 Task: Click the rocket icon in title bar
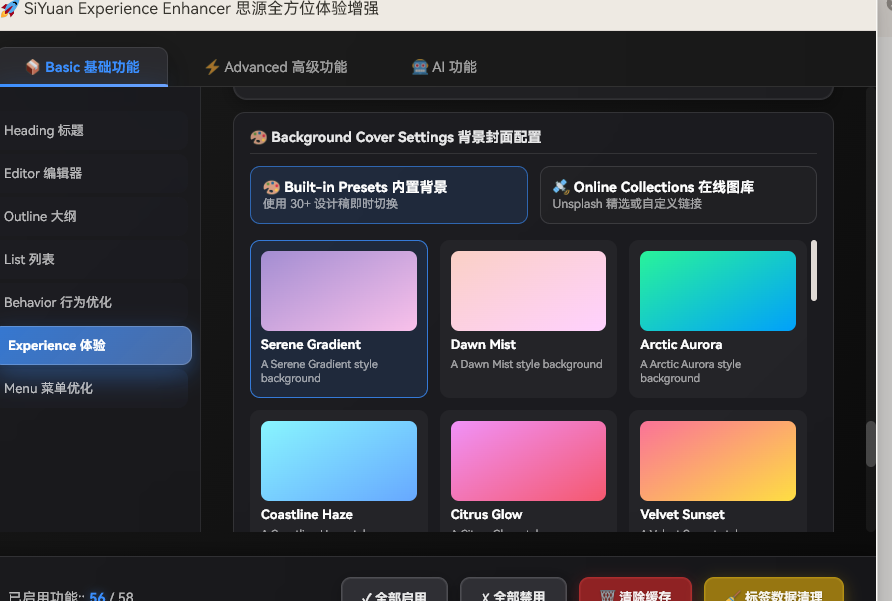(x=10, y=9)
